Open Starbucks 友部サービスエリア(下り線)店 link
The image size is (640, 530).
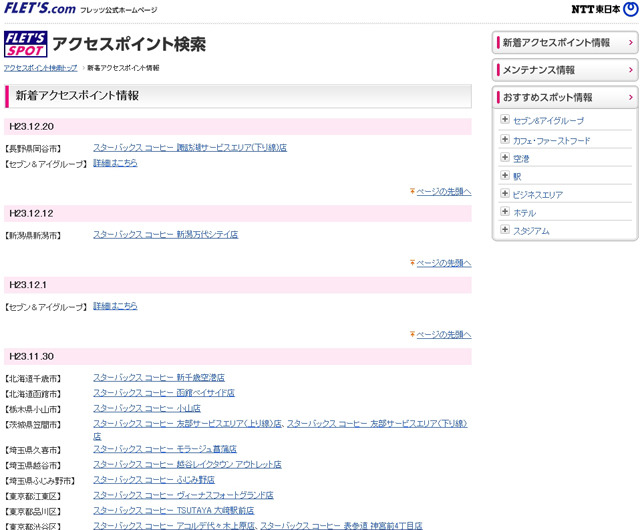coord(377,423)
